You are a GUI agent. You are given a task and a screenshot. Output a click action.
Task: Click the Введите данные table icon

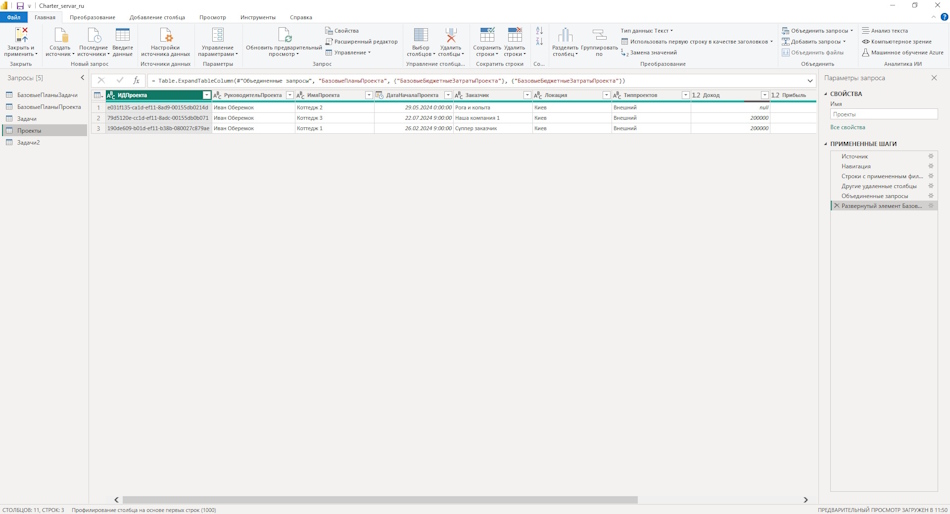click(122, 35)
